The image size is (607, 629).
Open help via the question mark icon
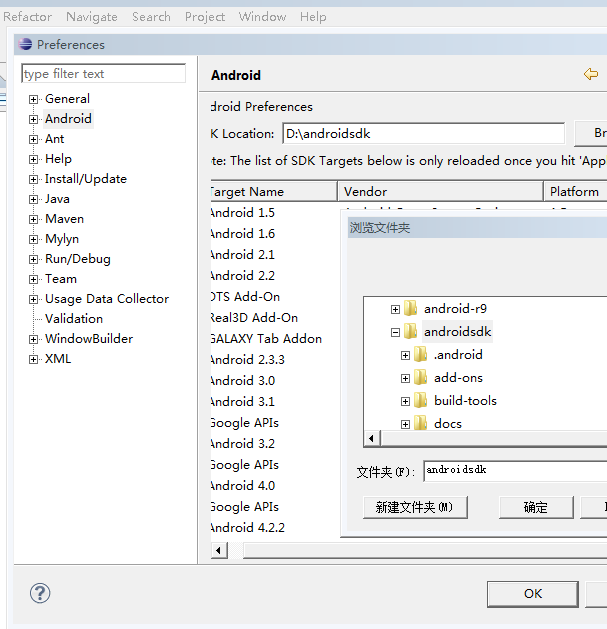[40, 593]
